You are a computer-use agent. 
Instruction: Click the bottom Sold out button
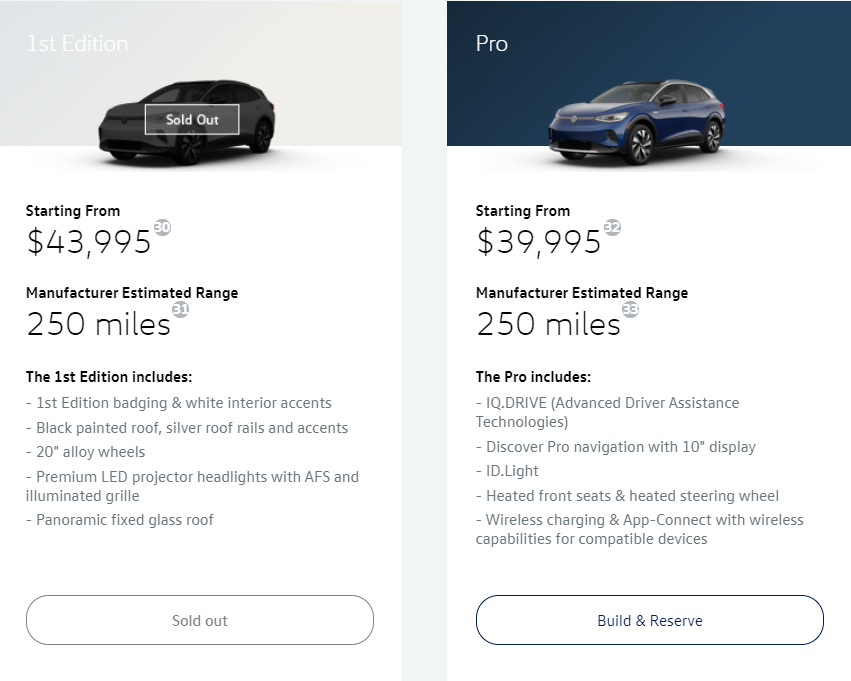point(200,620)
